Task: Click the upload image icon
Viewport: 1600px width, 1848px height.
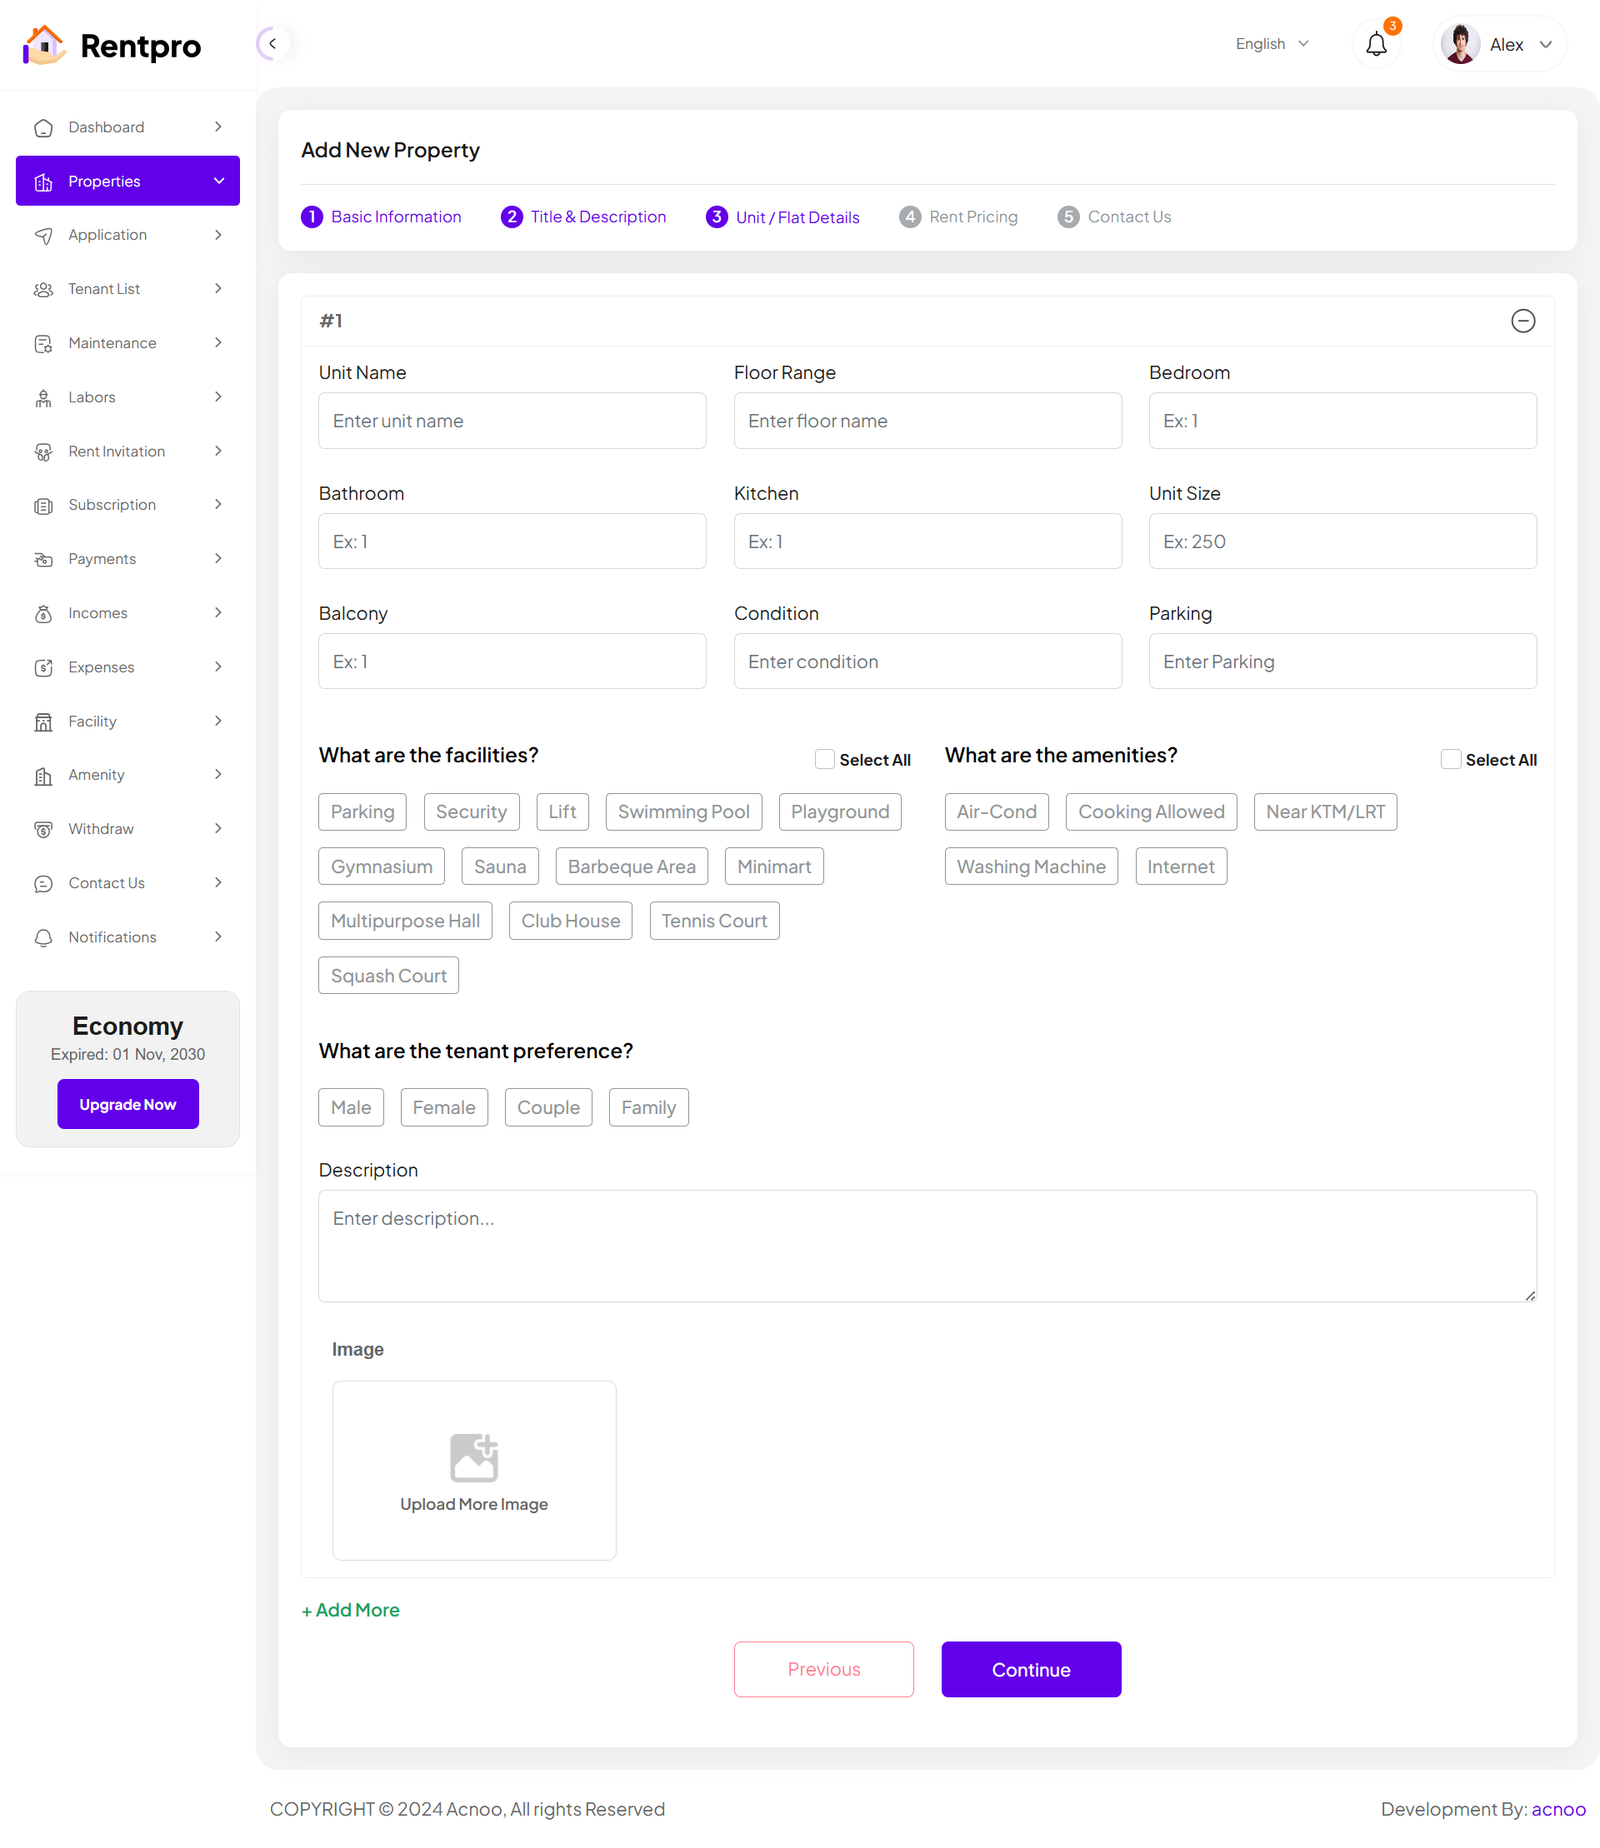Action: pyautogui.click(x=474, y=1457)
